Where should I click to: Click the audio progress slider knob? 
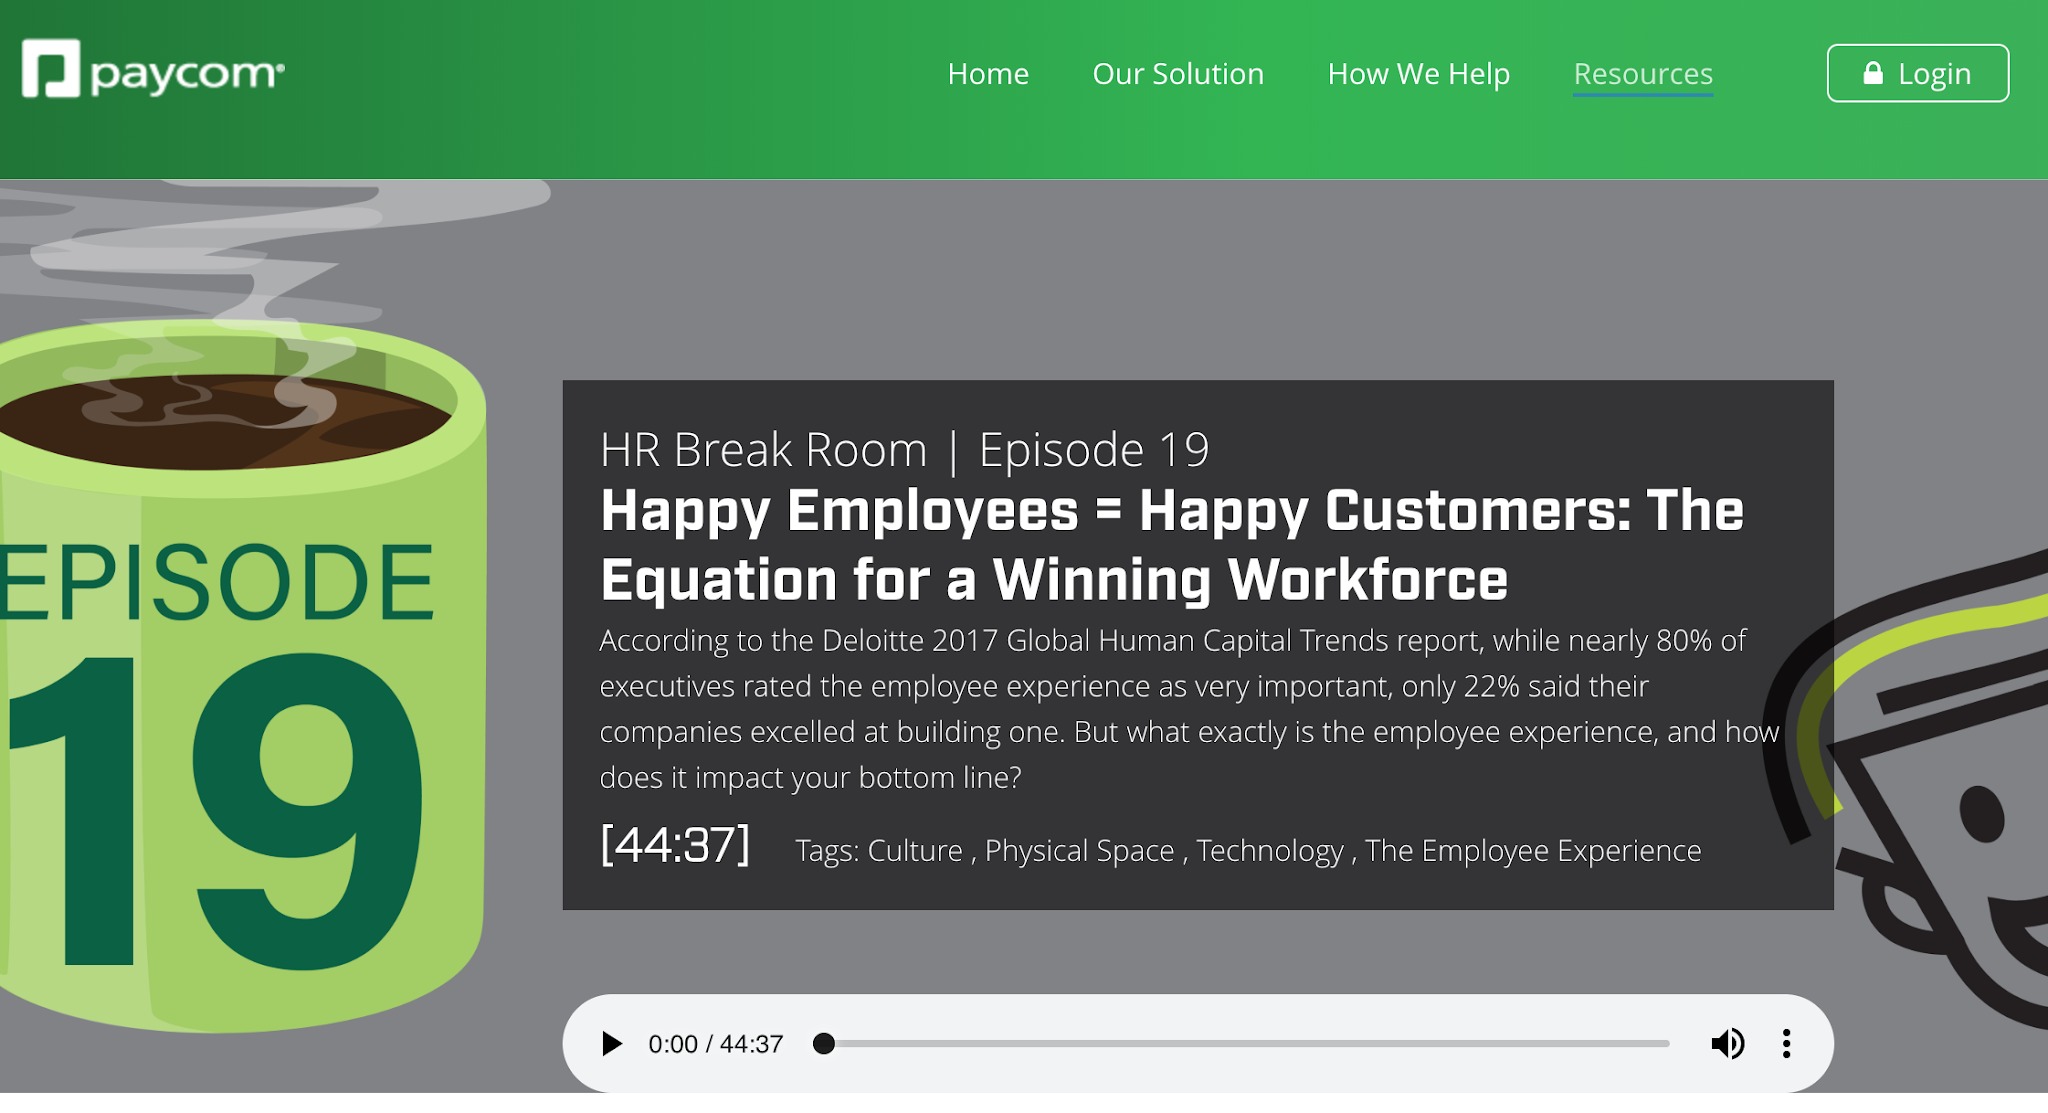[x=823, y=1043]
